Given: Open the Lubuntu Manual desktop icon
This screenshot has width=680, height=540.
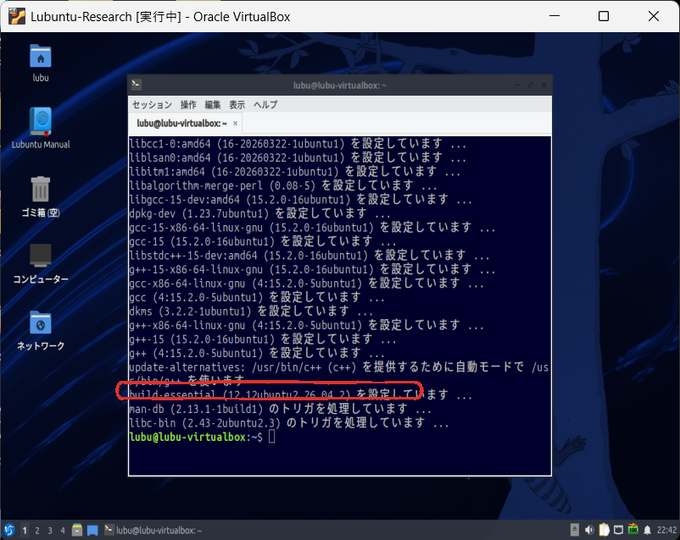Looking at the screenshot, I should (40, 128).
